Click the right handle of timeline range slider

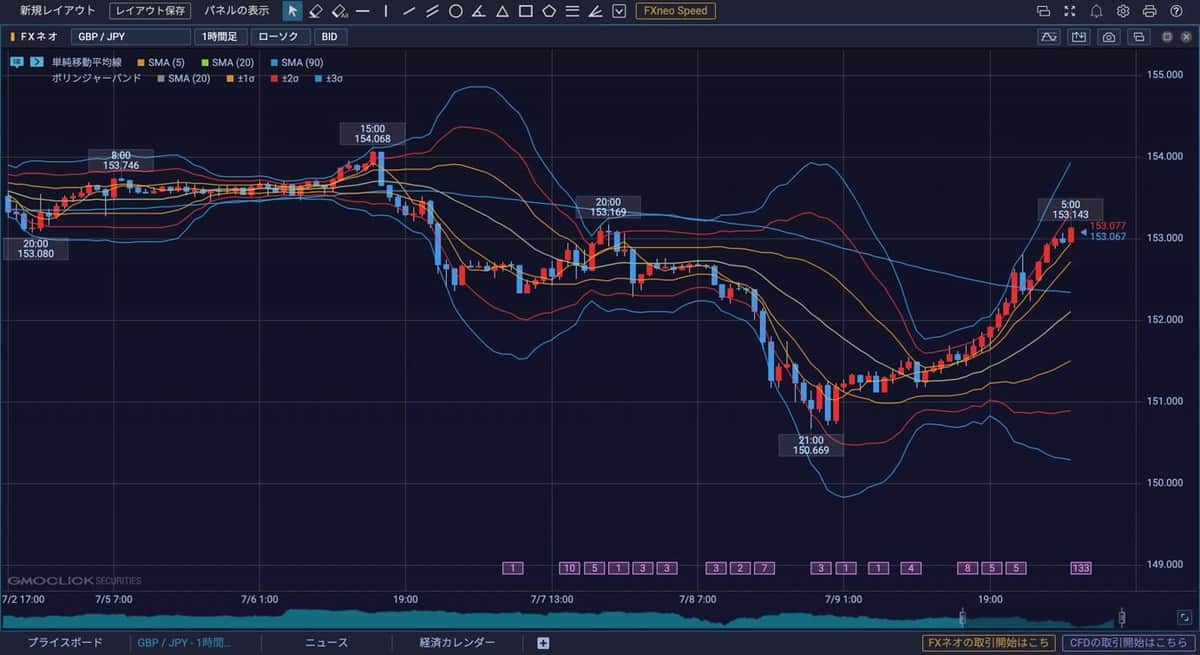(x=1122, y=617)
